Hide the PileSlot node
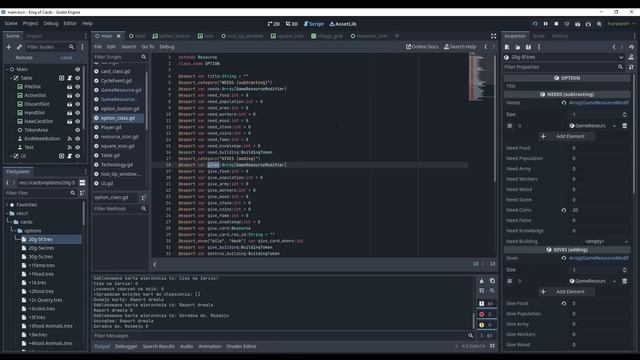Image resolution: width=640 pixels, height=360 pixels. (x=77, y=87)
